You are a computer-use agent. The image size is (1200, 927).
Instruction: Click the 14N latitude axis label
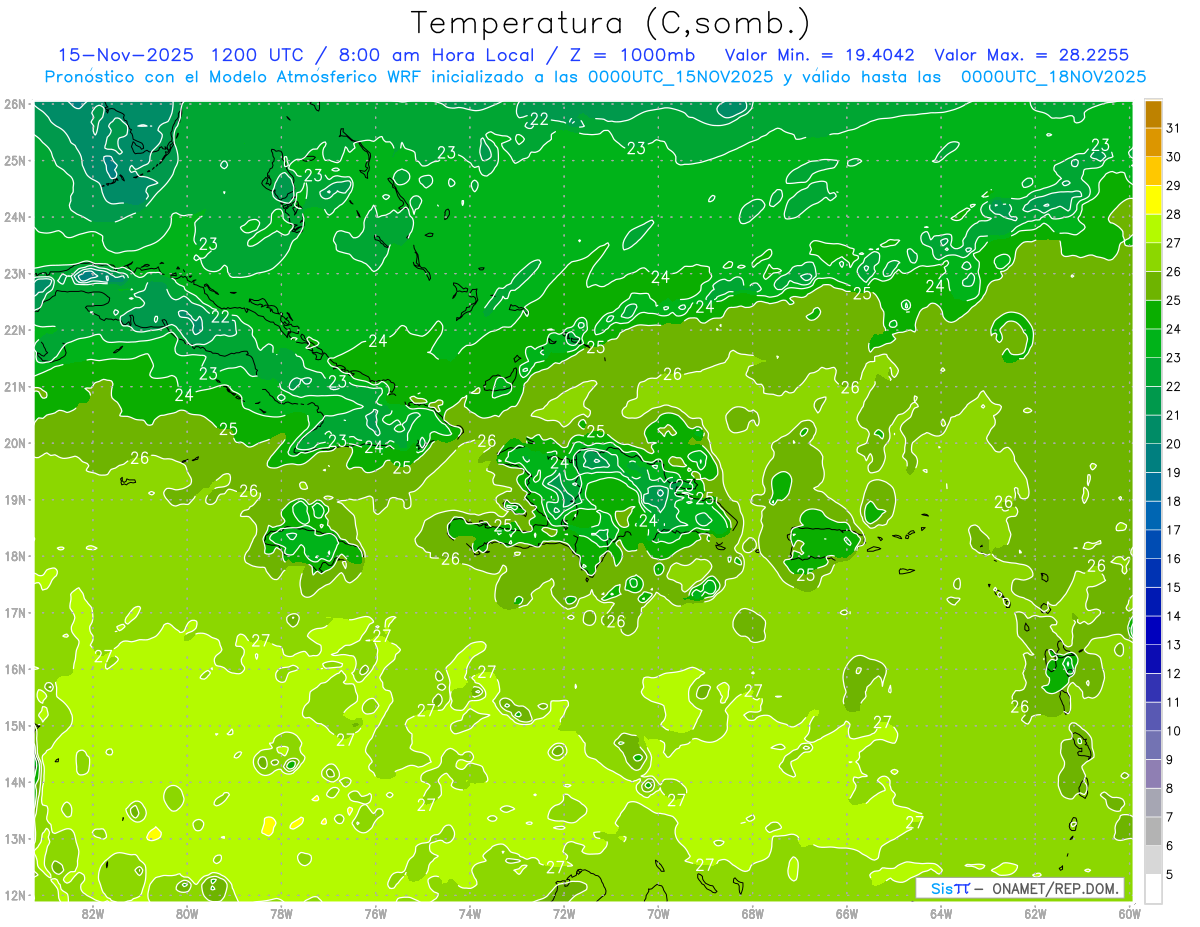click(x=15, y=782)
